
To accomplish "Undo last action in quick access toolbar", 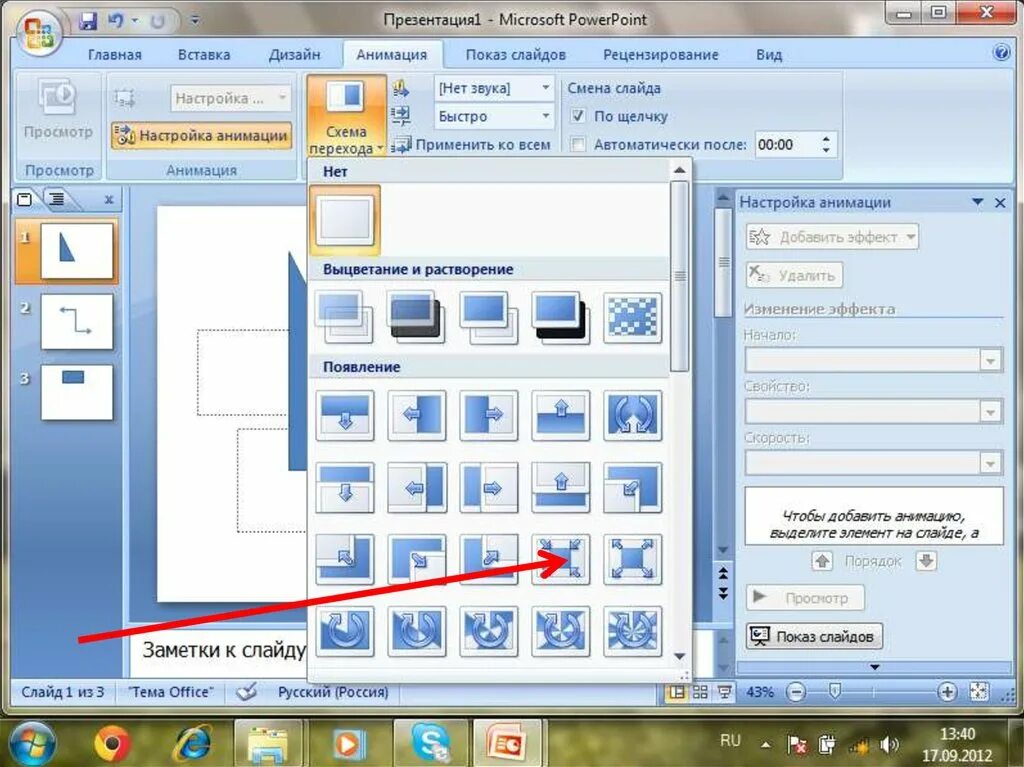I will tap(116, 20).
